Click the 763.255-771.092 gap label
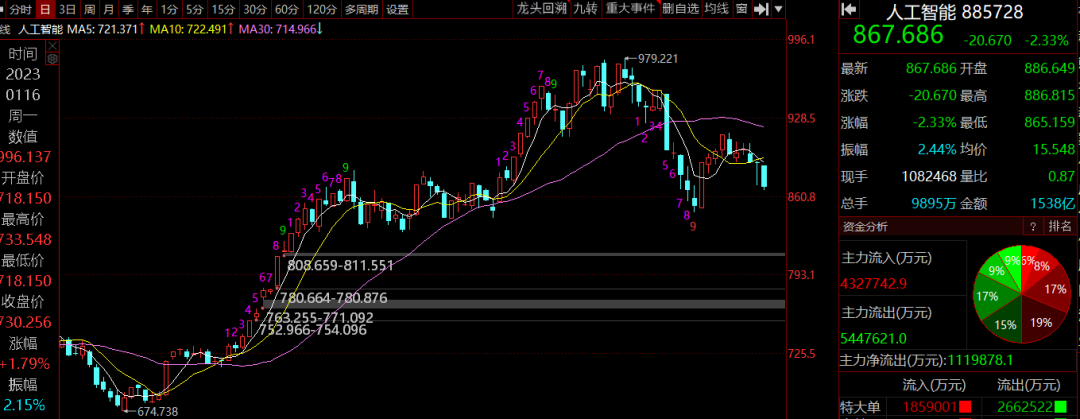Screen dimensions: 1080x419 [x=319, y=318]
